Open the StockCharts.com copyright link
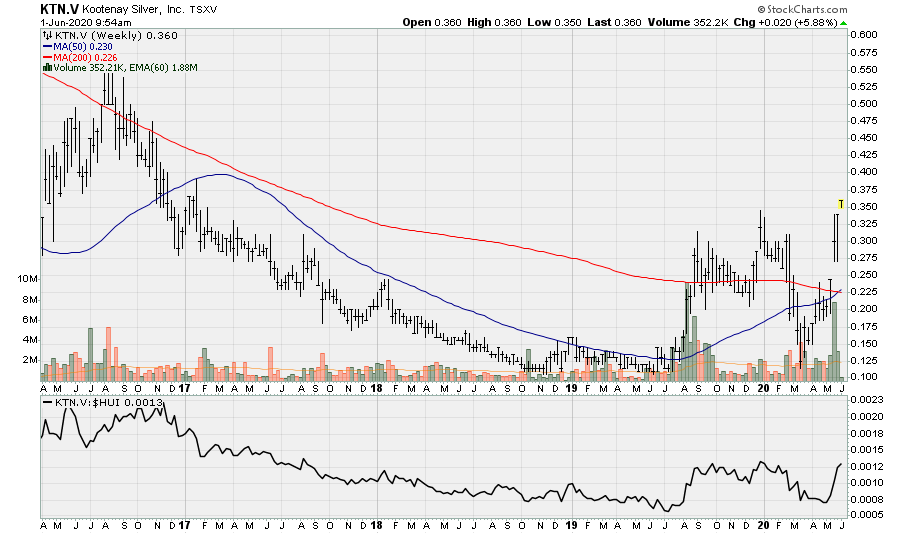 (x=802, y=9)
